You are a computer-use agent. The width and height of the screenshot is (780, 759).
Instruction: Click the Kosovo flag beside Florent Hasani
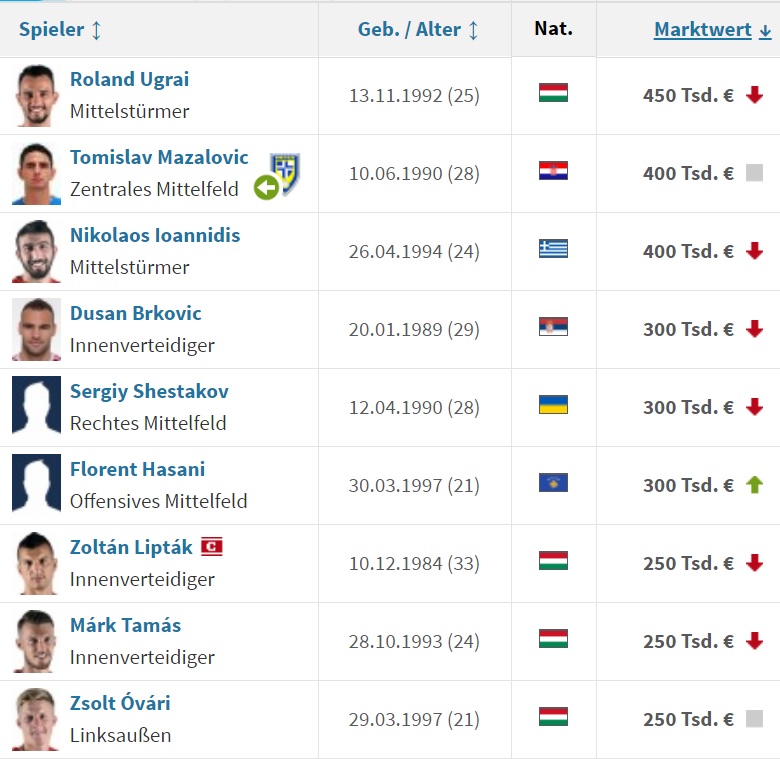[553, 482]
